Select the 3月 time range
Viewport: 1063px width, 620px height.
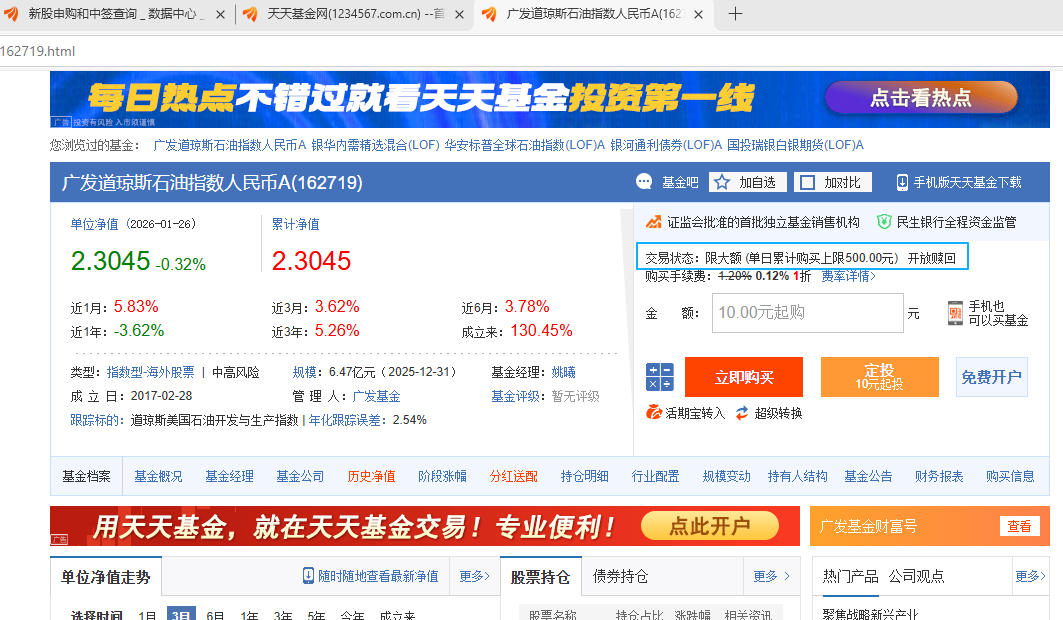click(x=181, y=614)
